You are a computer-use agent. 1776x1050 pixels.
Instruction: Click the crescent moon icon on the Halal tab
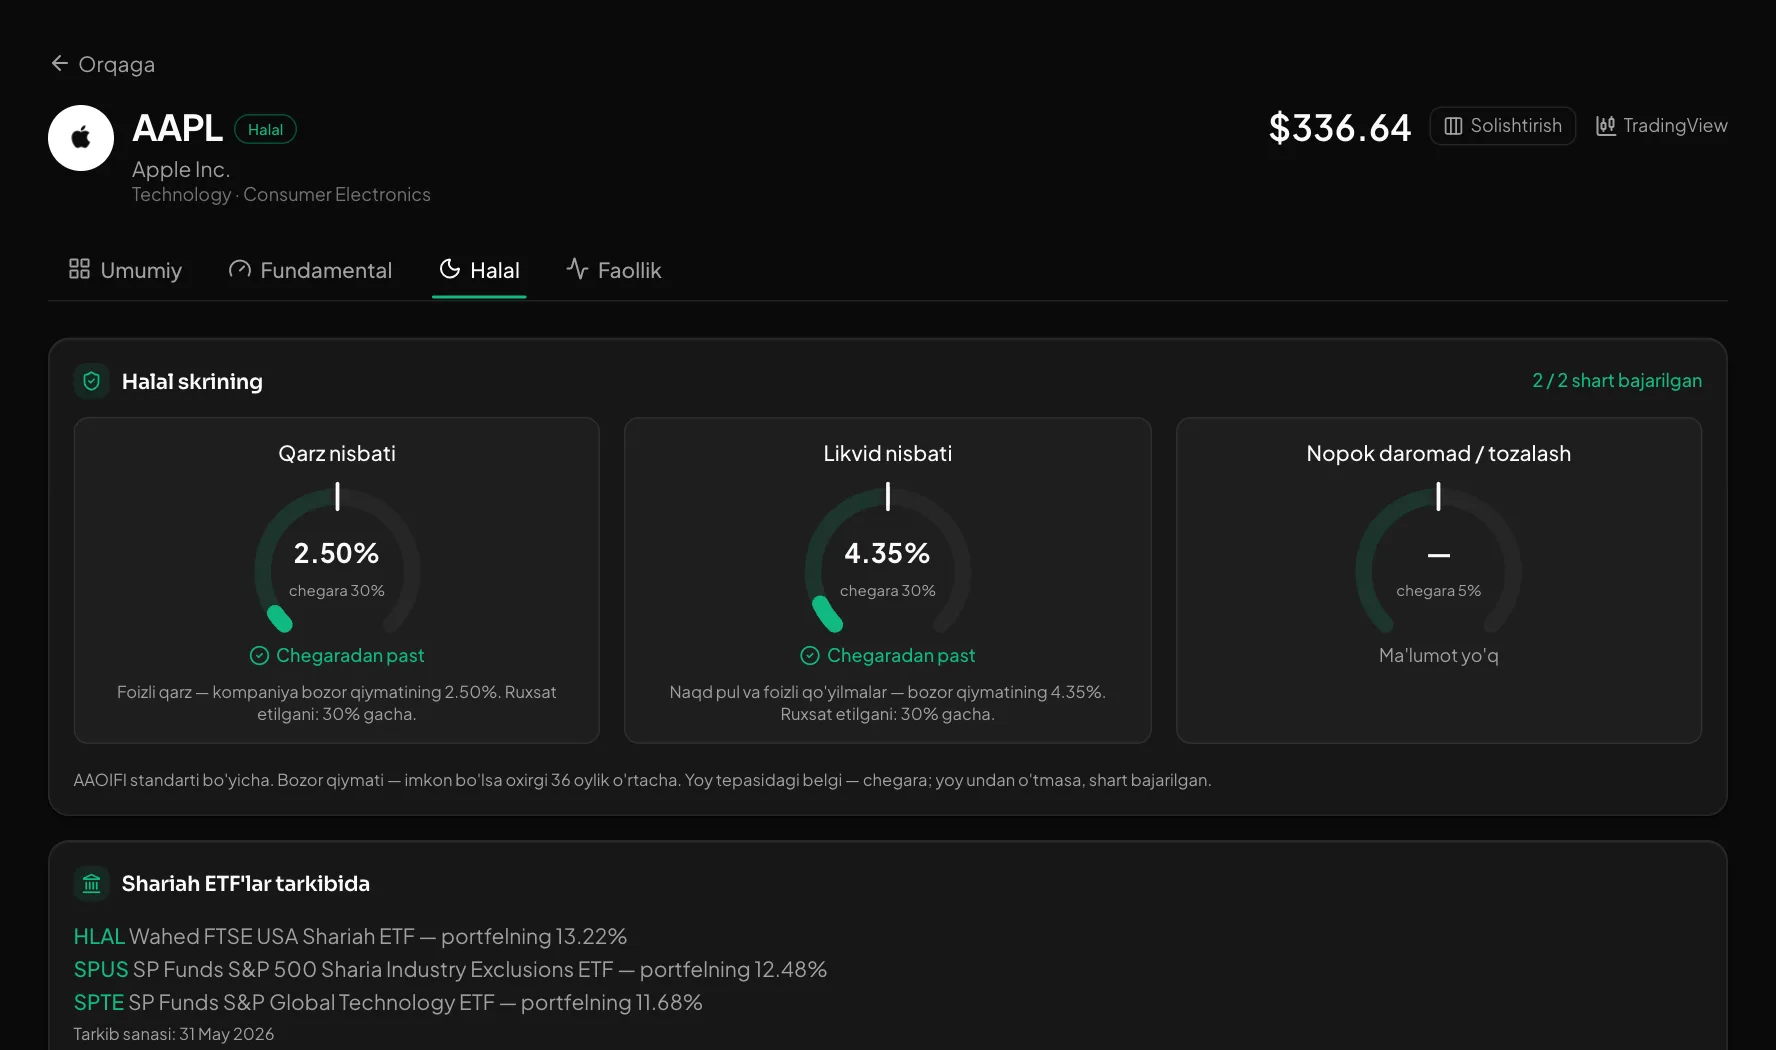tap(450, 269)
